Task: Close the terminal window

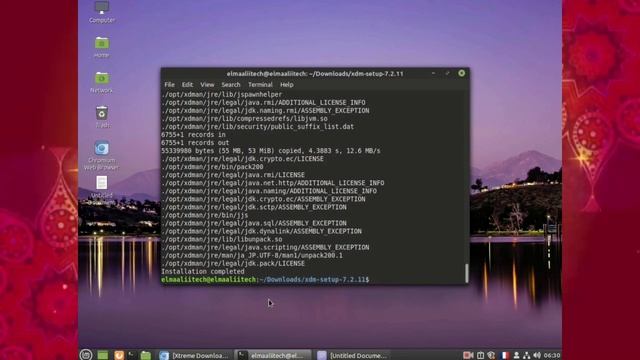Action: [x=461, y=73]
